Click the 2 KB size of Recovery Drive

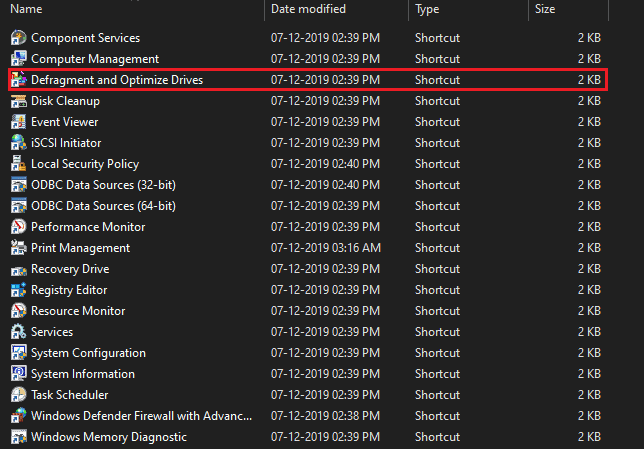(x=589, y=269)
